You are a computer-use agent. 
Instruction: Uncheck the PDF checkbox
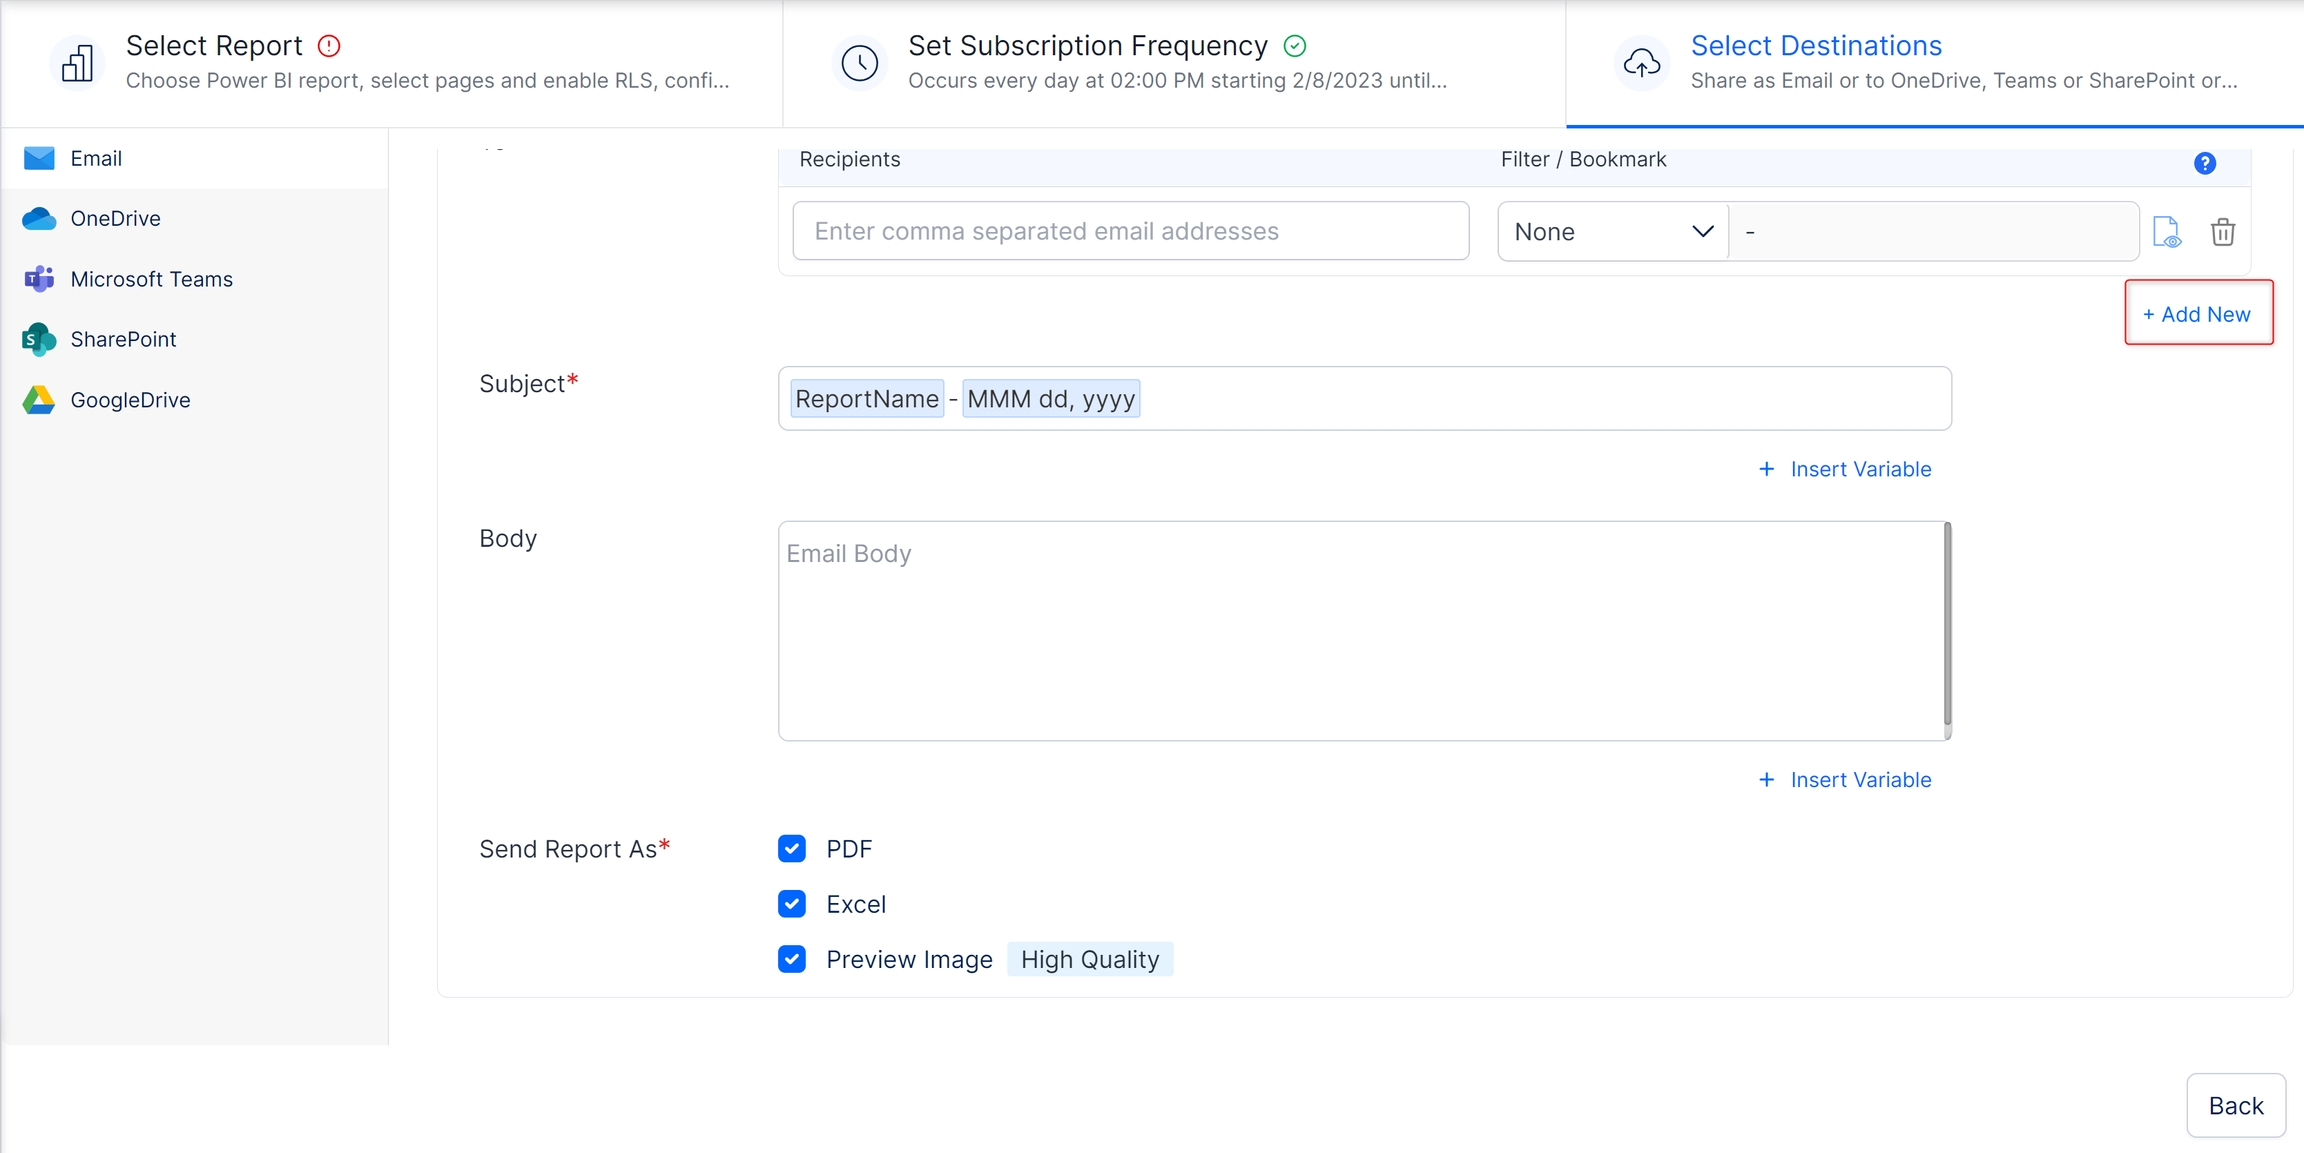click(792, 849)
